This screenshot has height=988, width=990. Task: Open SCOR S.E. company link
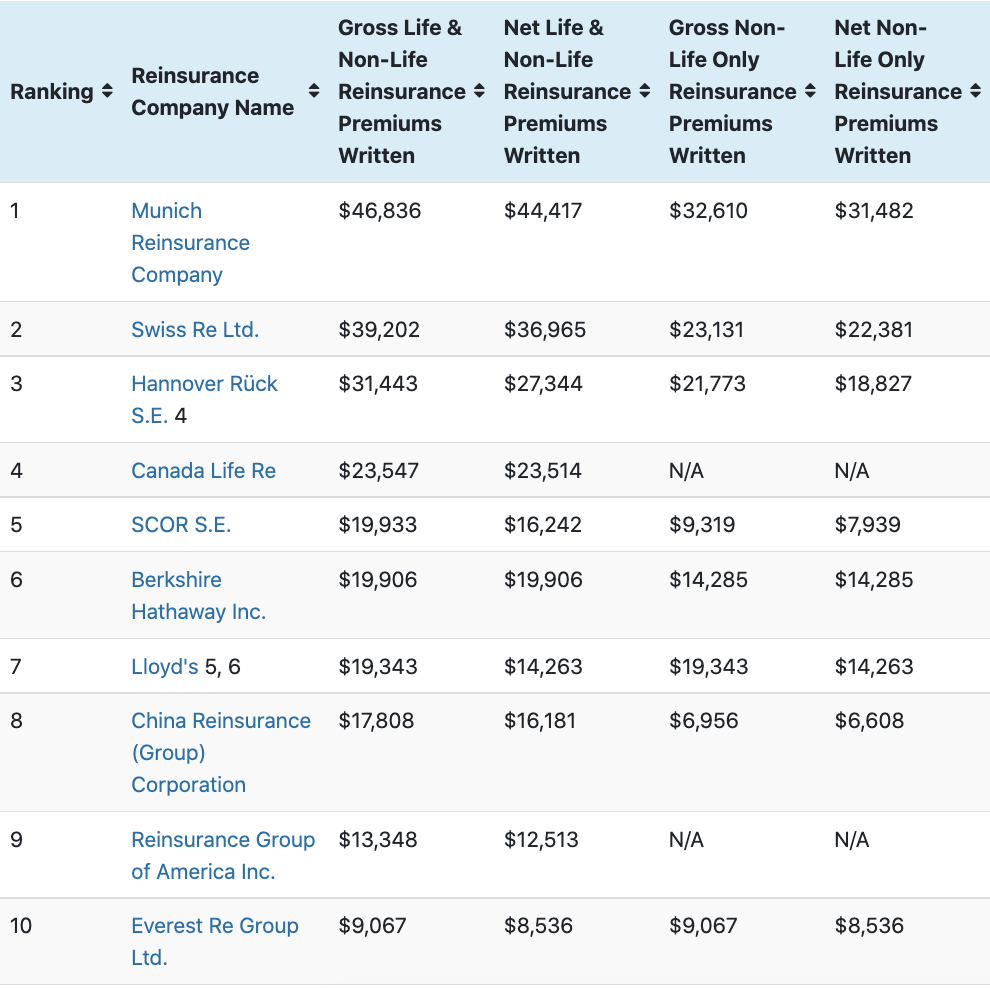tap(181, 525)
